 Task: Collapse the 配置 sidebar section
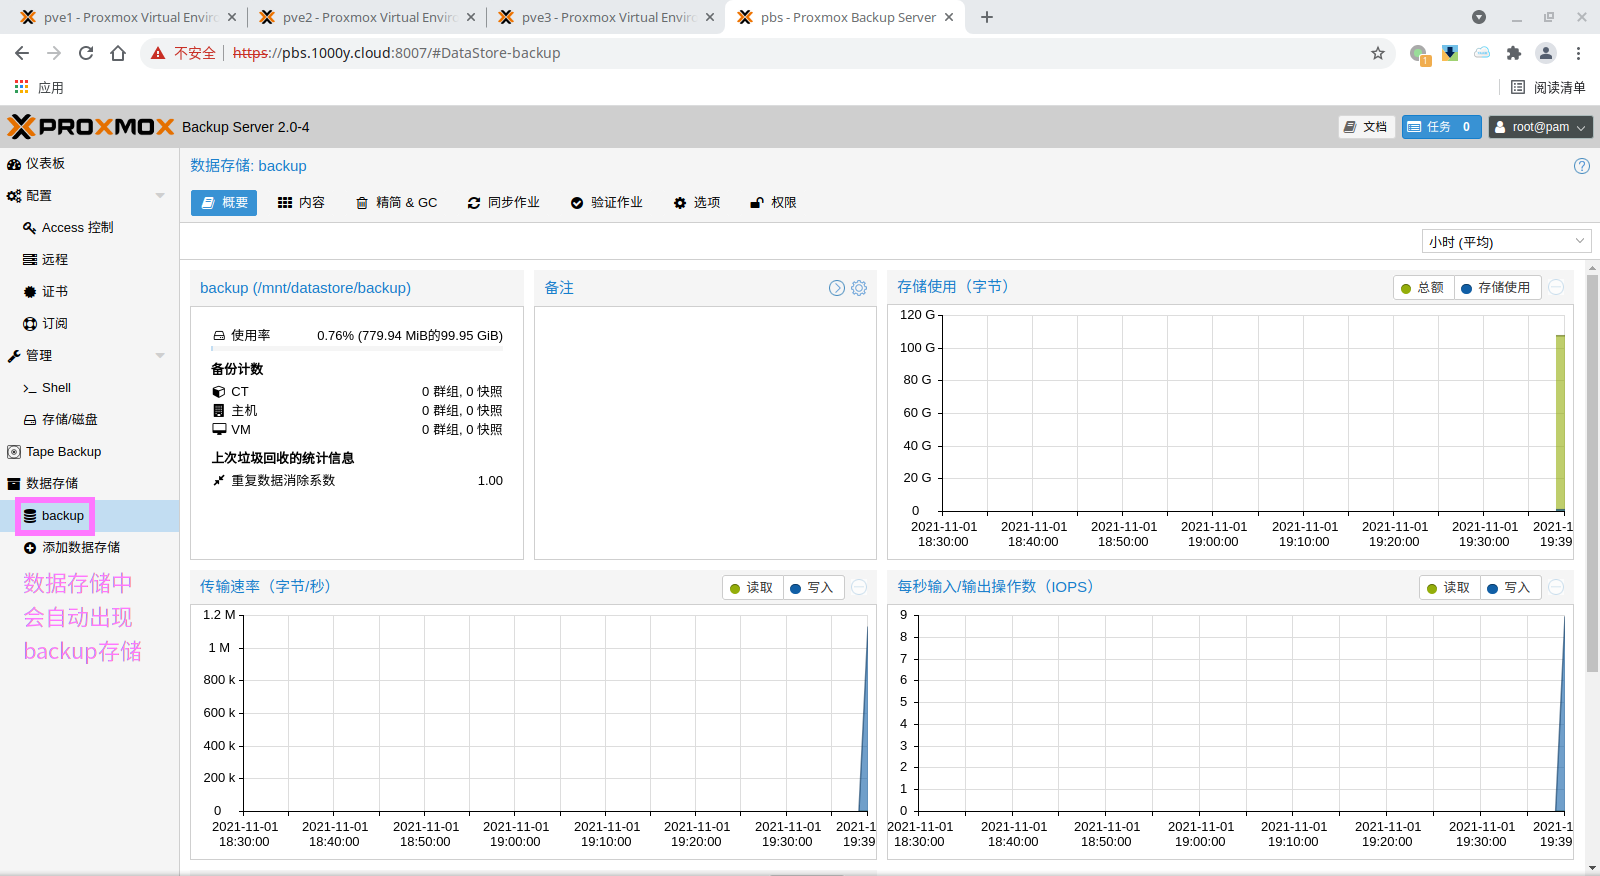click(x=160, y=196)
